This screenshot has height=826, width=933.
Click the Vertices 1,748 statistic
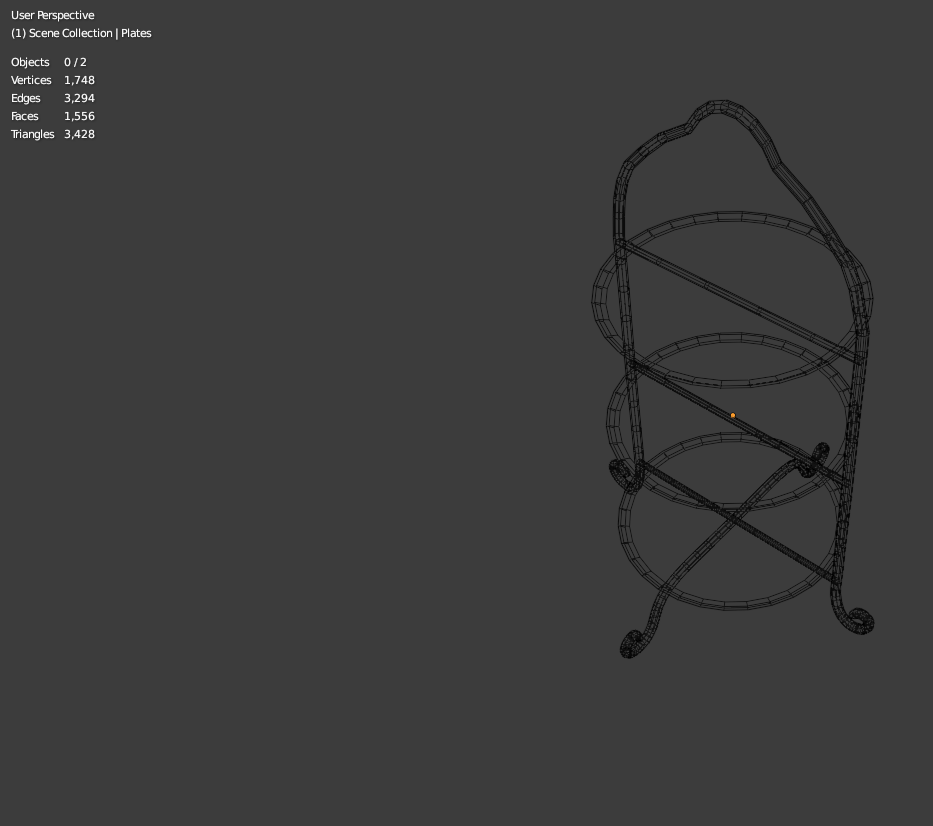pos(53,80)
